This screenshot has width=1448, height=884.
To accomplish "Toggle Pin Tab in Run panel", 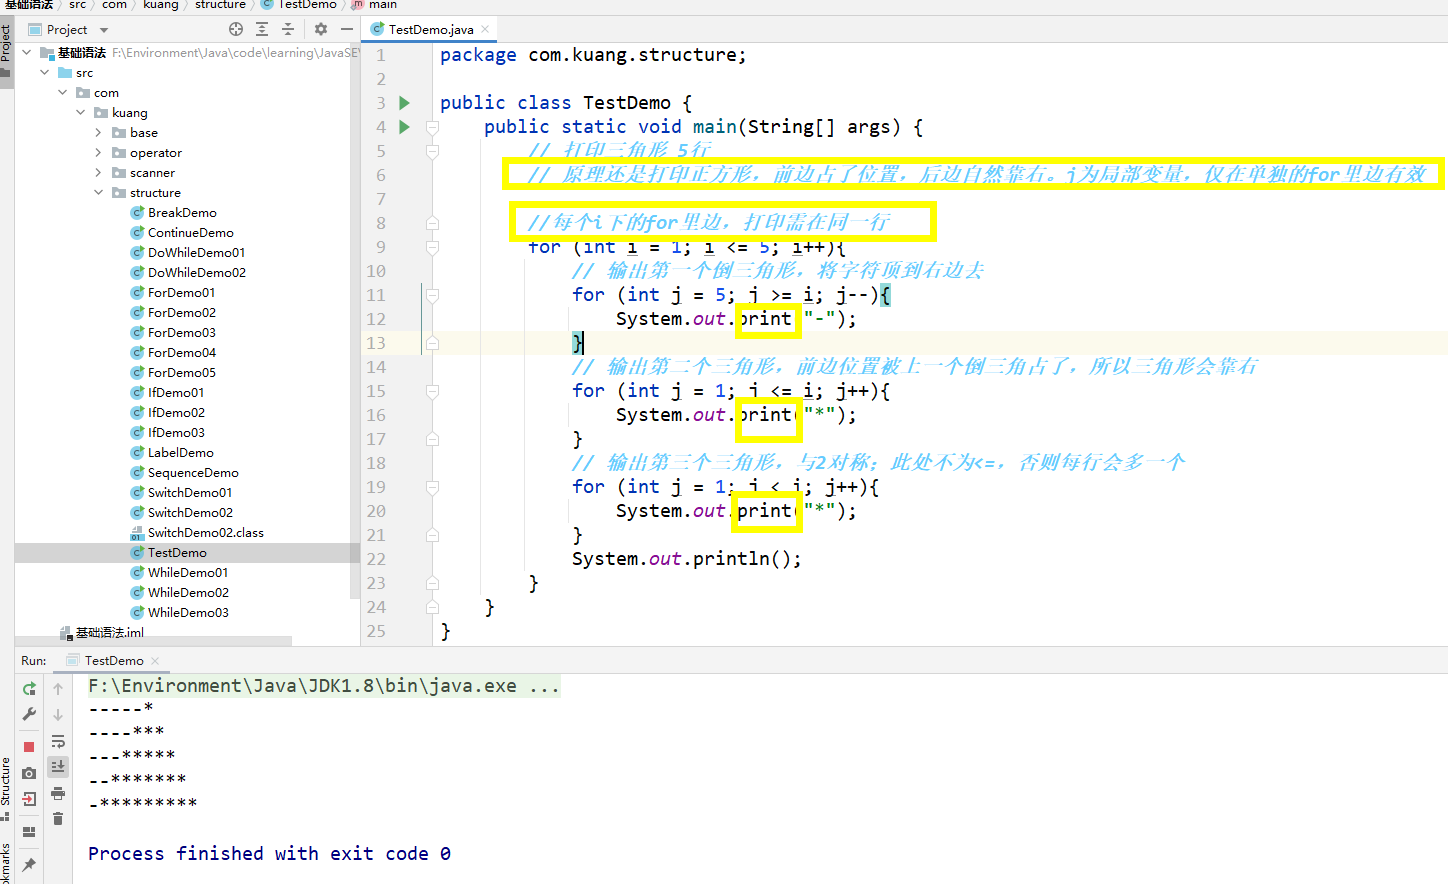I will [x=29, y=864].
